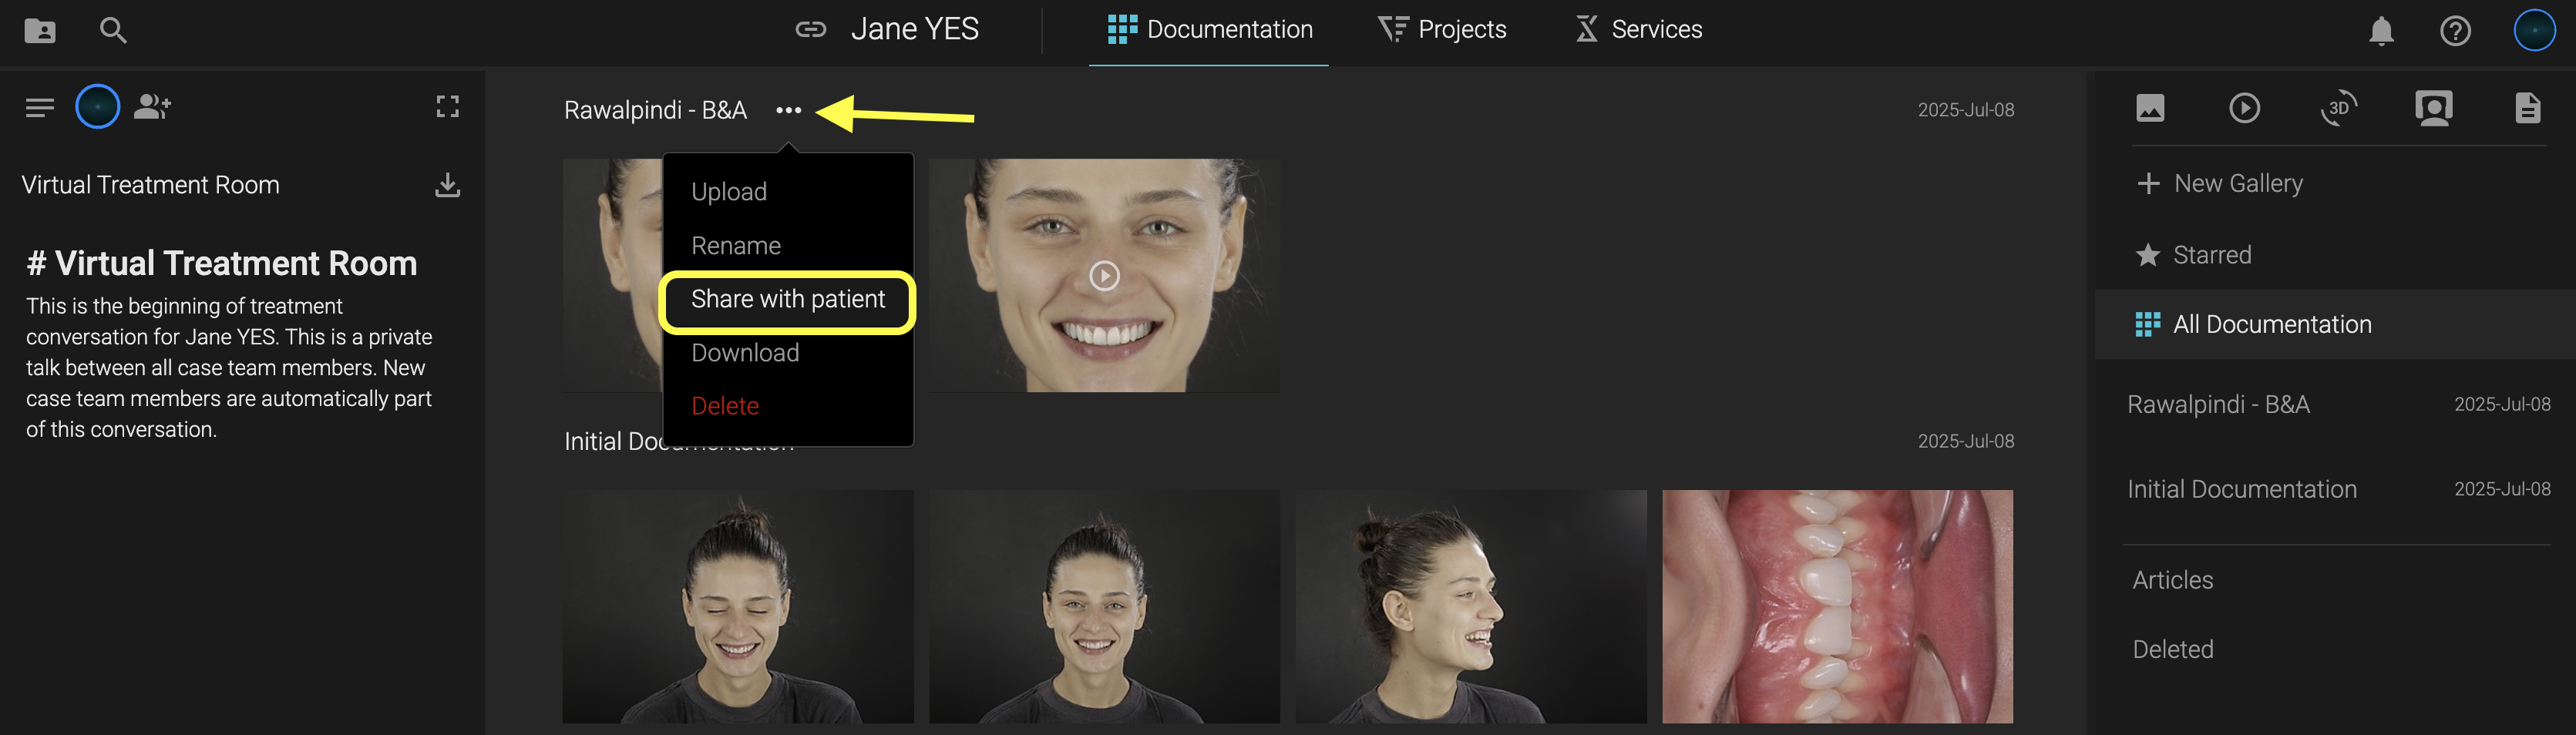This screenshot has height=735, width=2576.
Task: Add a team member to the conversation
Action: [152, 106]
